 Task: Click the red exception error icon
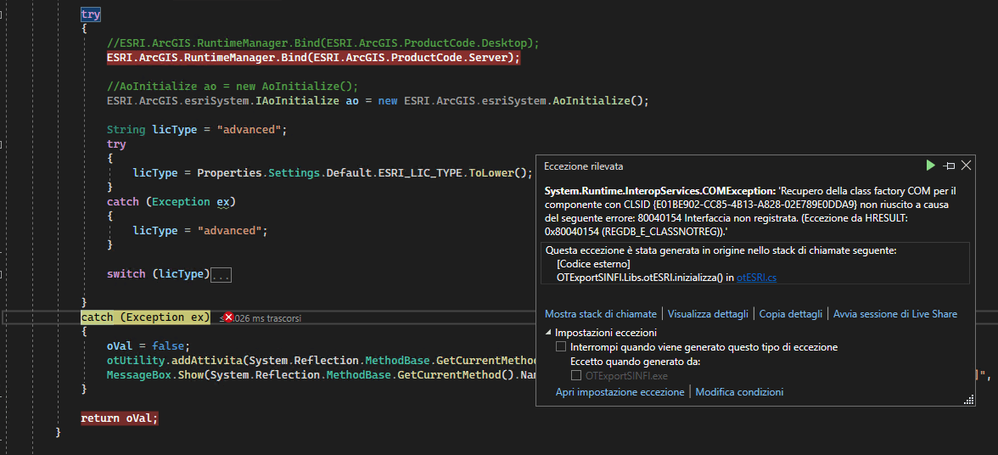pos(228,317)
